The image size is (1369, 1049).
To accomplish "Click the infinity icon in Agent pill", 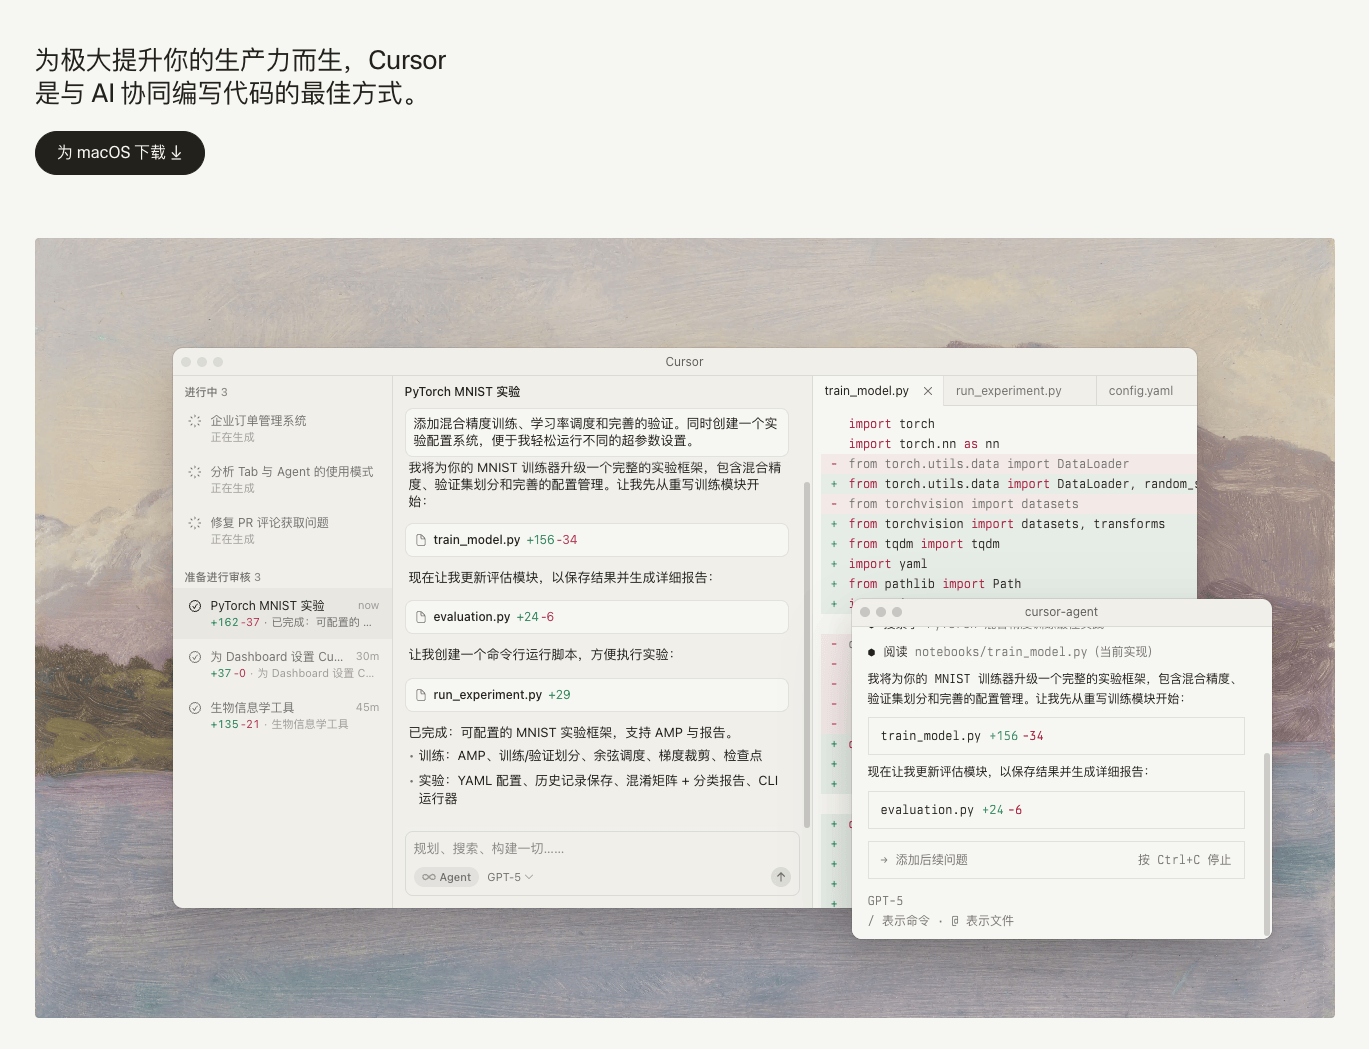I will [x=428, y=877].
